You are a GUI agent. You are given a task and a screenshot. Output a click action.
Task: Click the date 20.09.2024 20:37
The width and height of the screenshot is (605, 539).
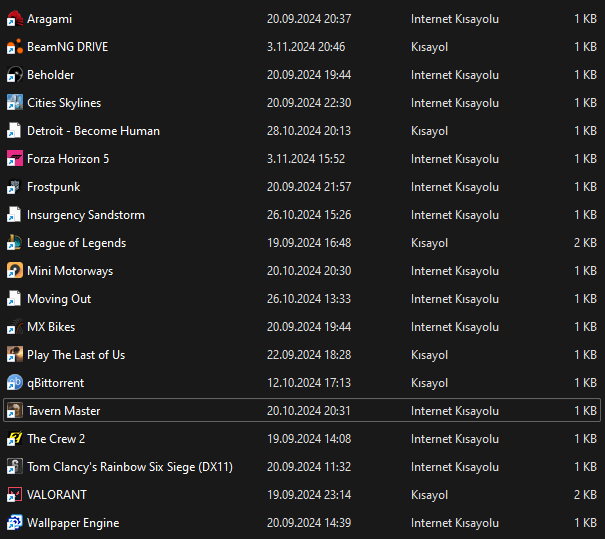pyautogui.click(x=309, y=19)
